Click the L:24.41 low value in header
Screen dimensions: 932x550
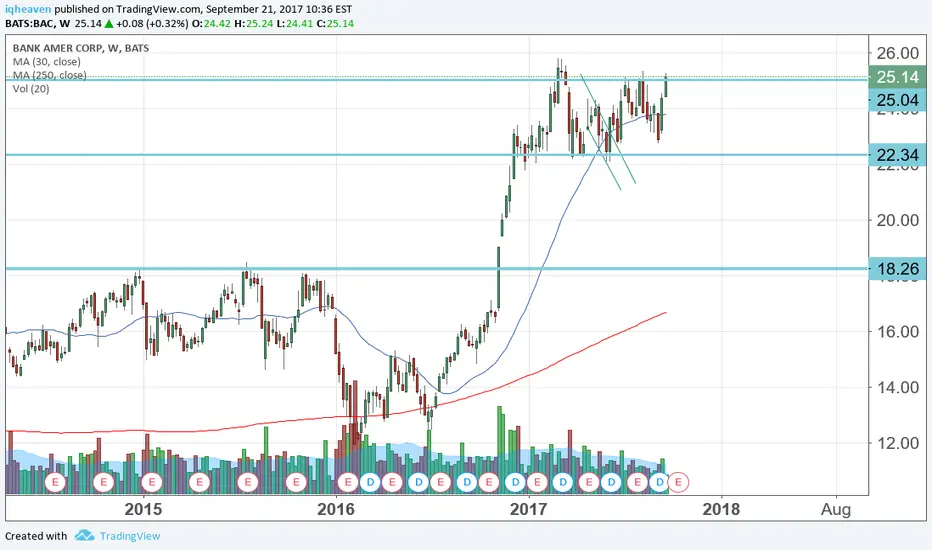tap(293, 24)
